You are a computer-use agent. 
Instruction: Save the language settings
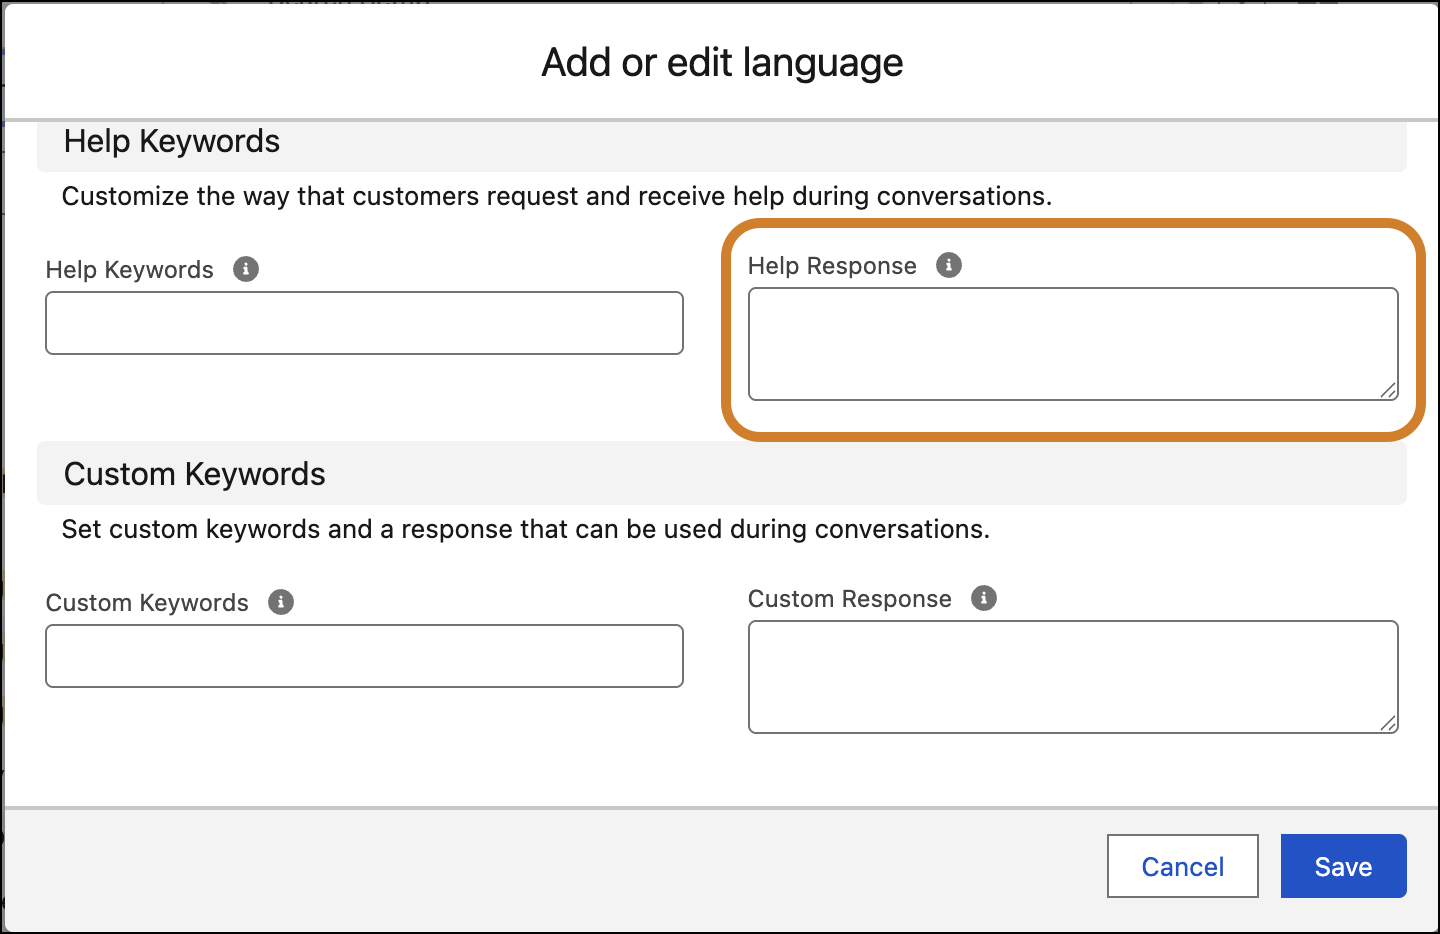[x=1343, y=866]
